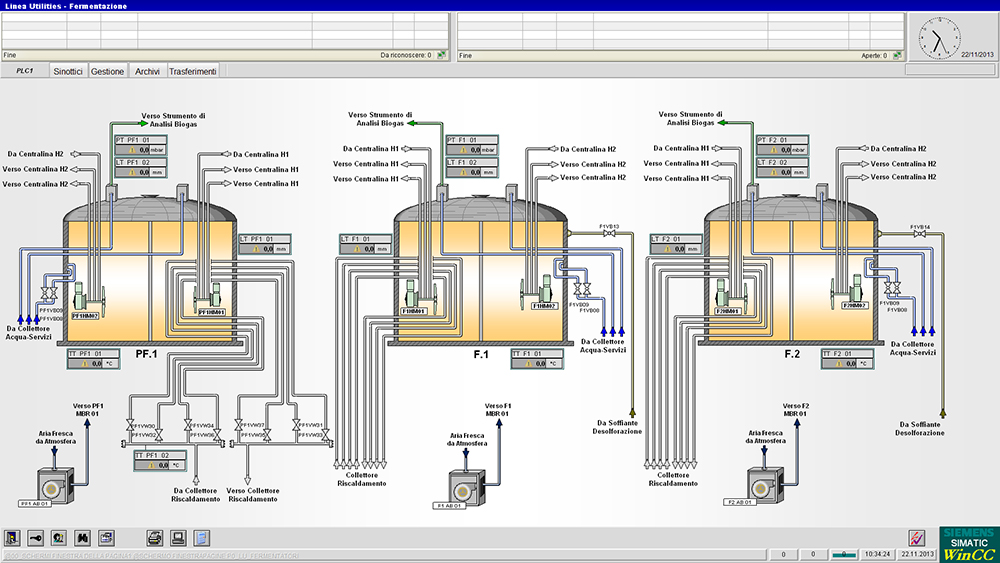Click valve PF1VW36
1000x563 pixels.
coord(217,435)
